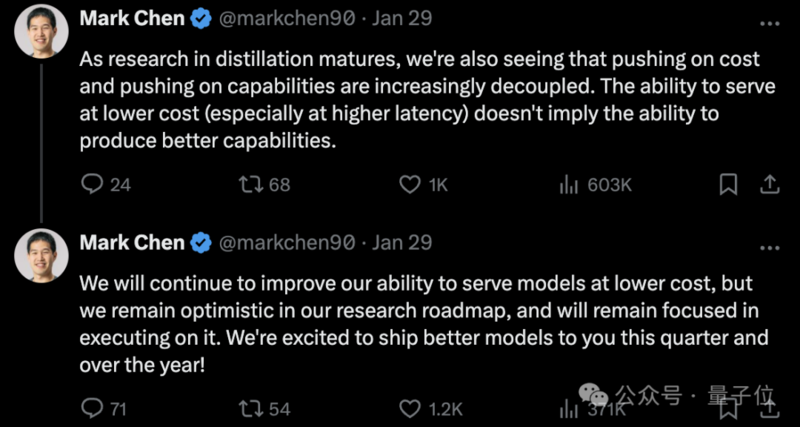The image size is (800, 427).
Task: Retweet the first tweet showing 68 retweets
Action: click(251, 185)
